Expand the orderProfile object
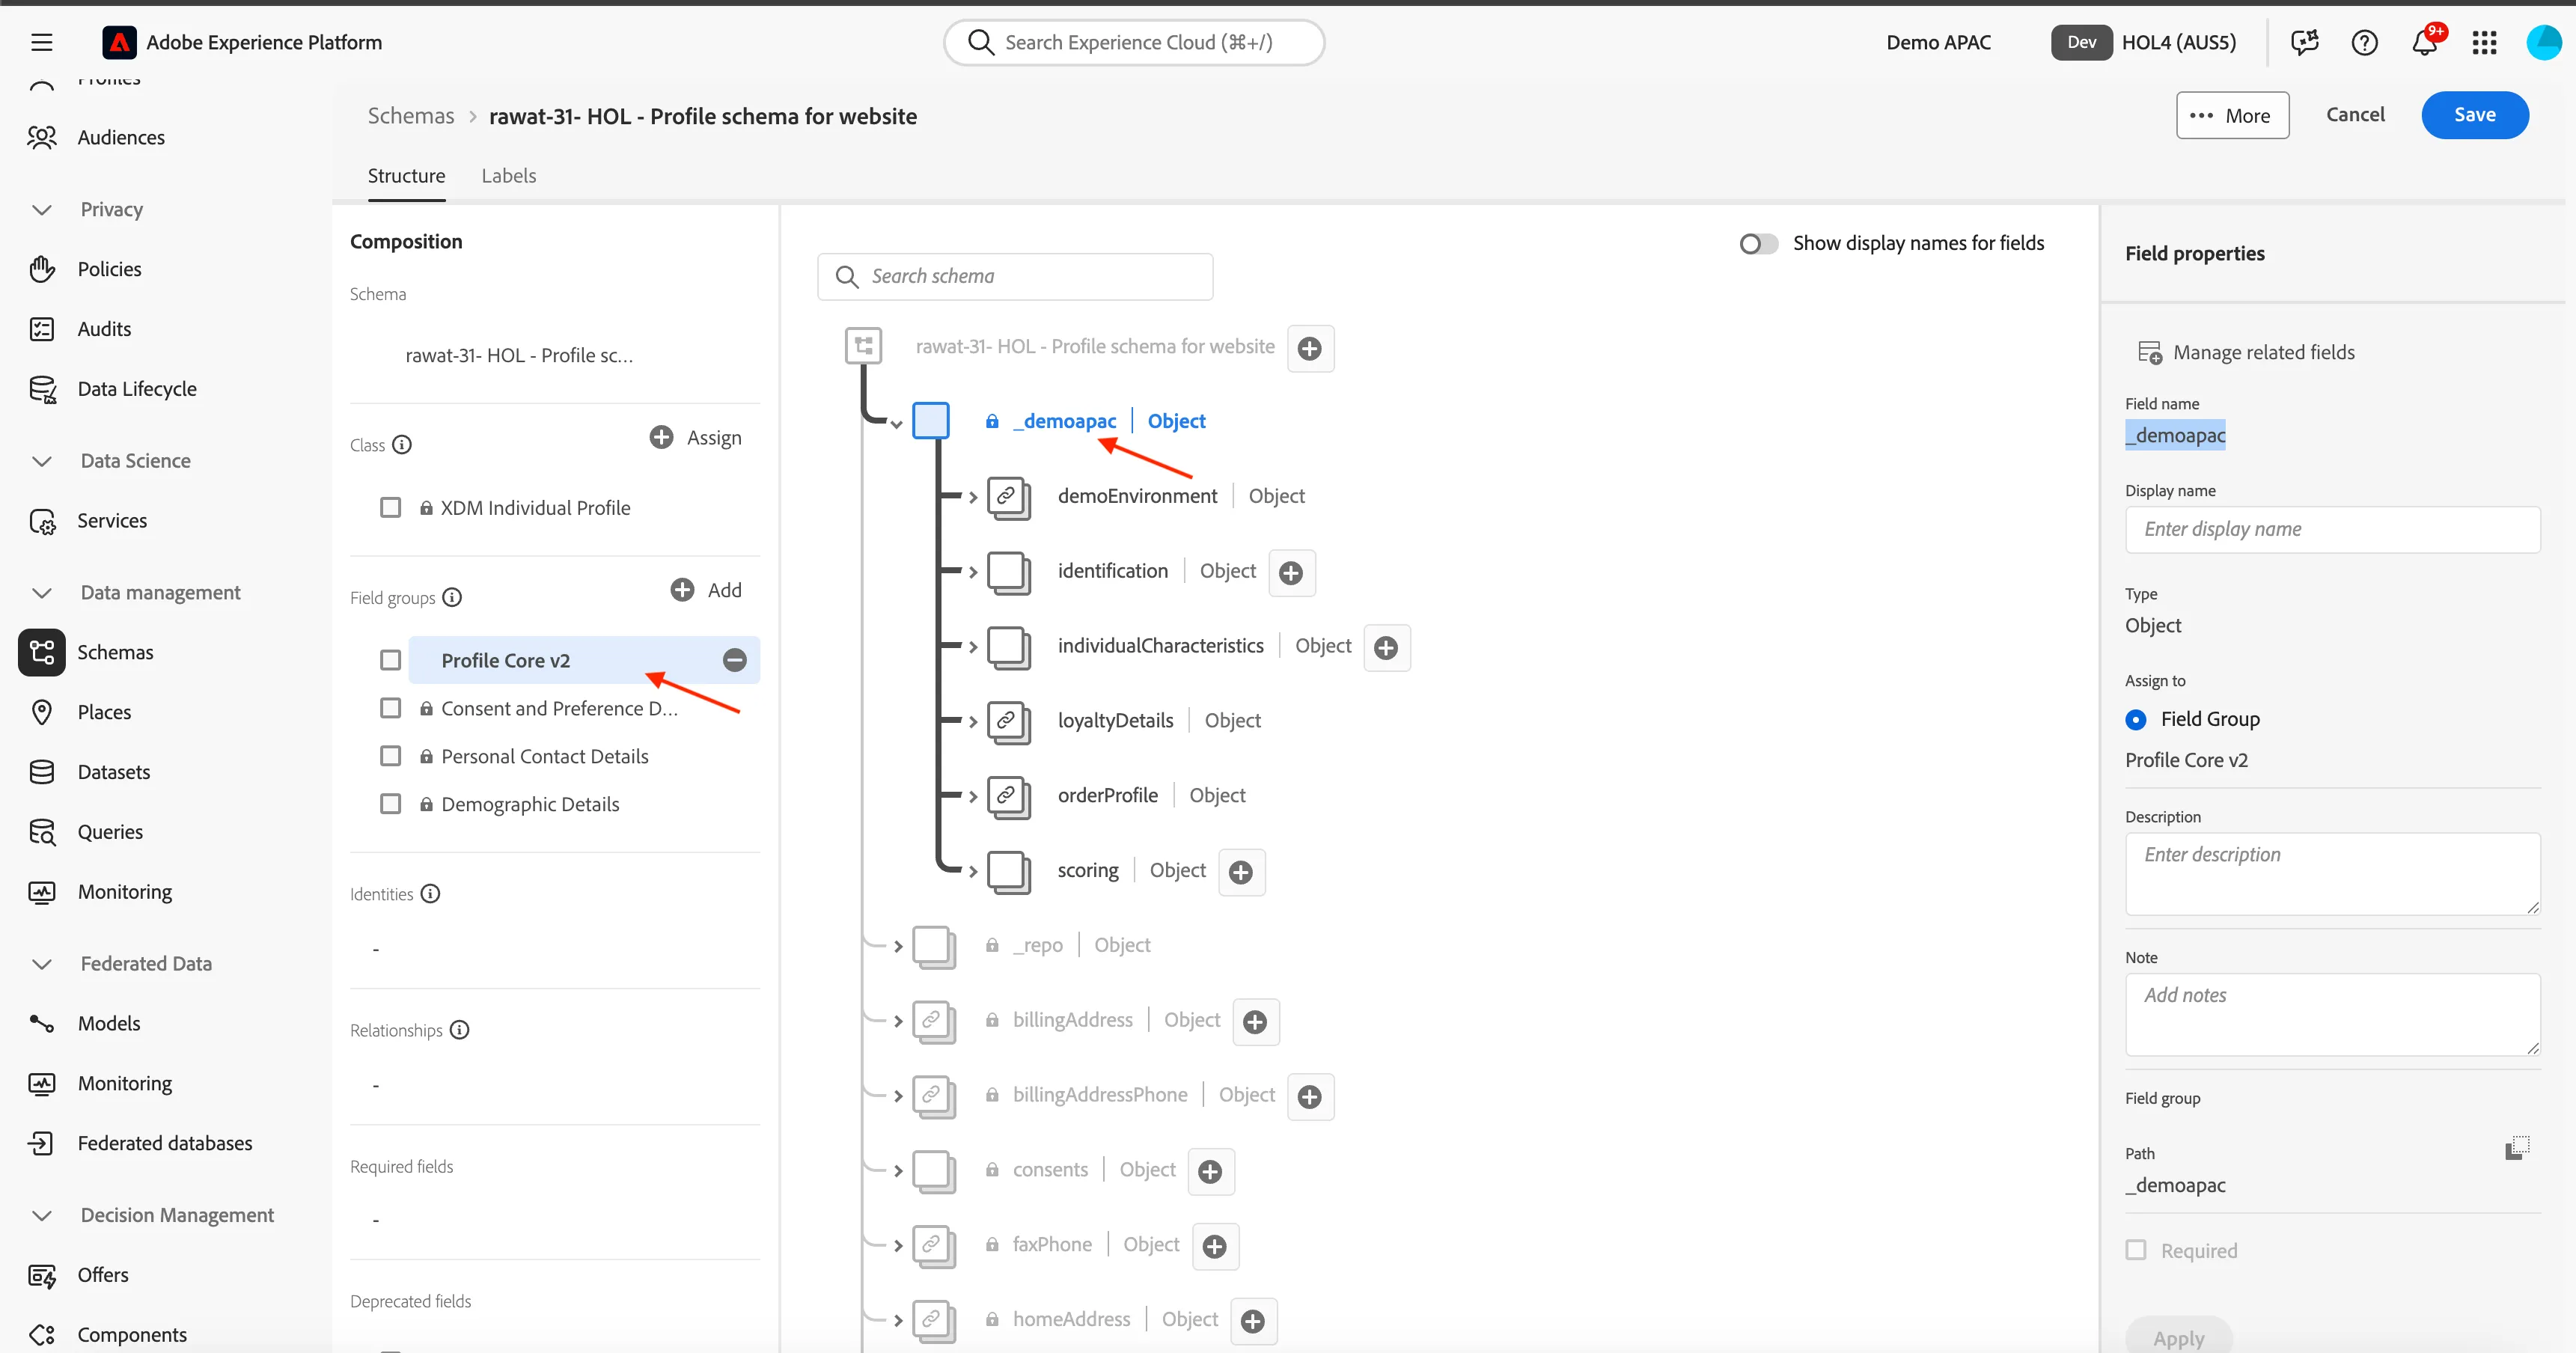 972,797
